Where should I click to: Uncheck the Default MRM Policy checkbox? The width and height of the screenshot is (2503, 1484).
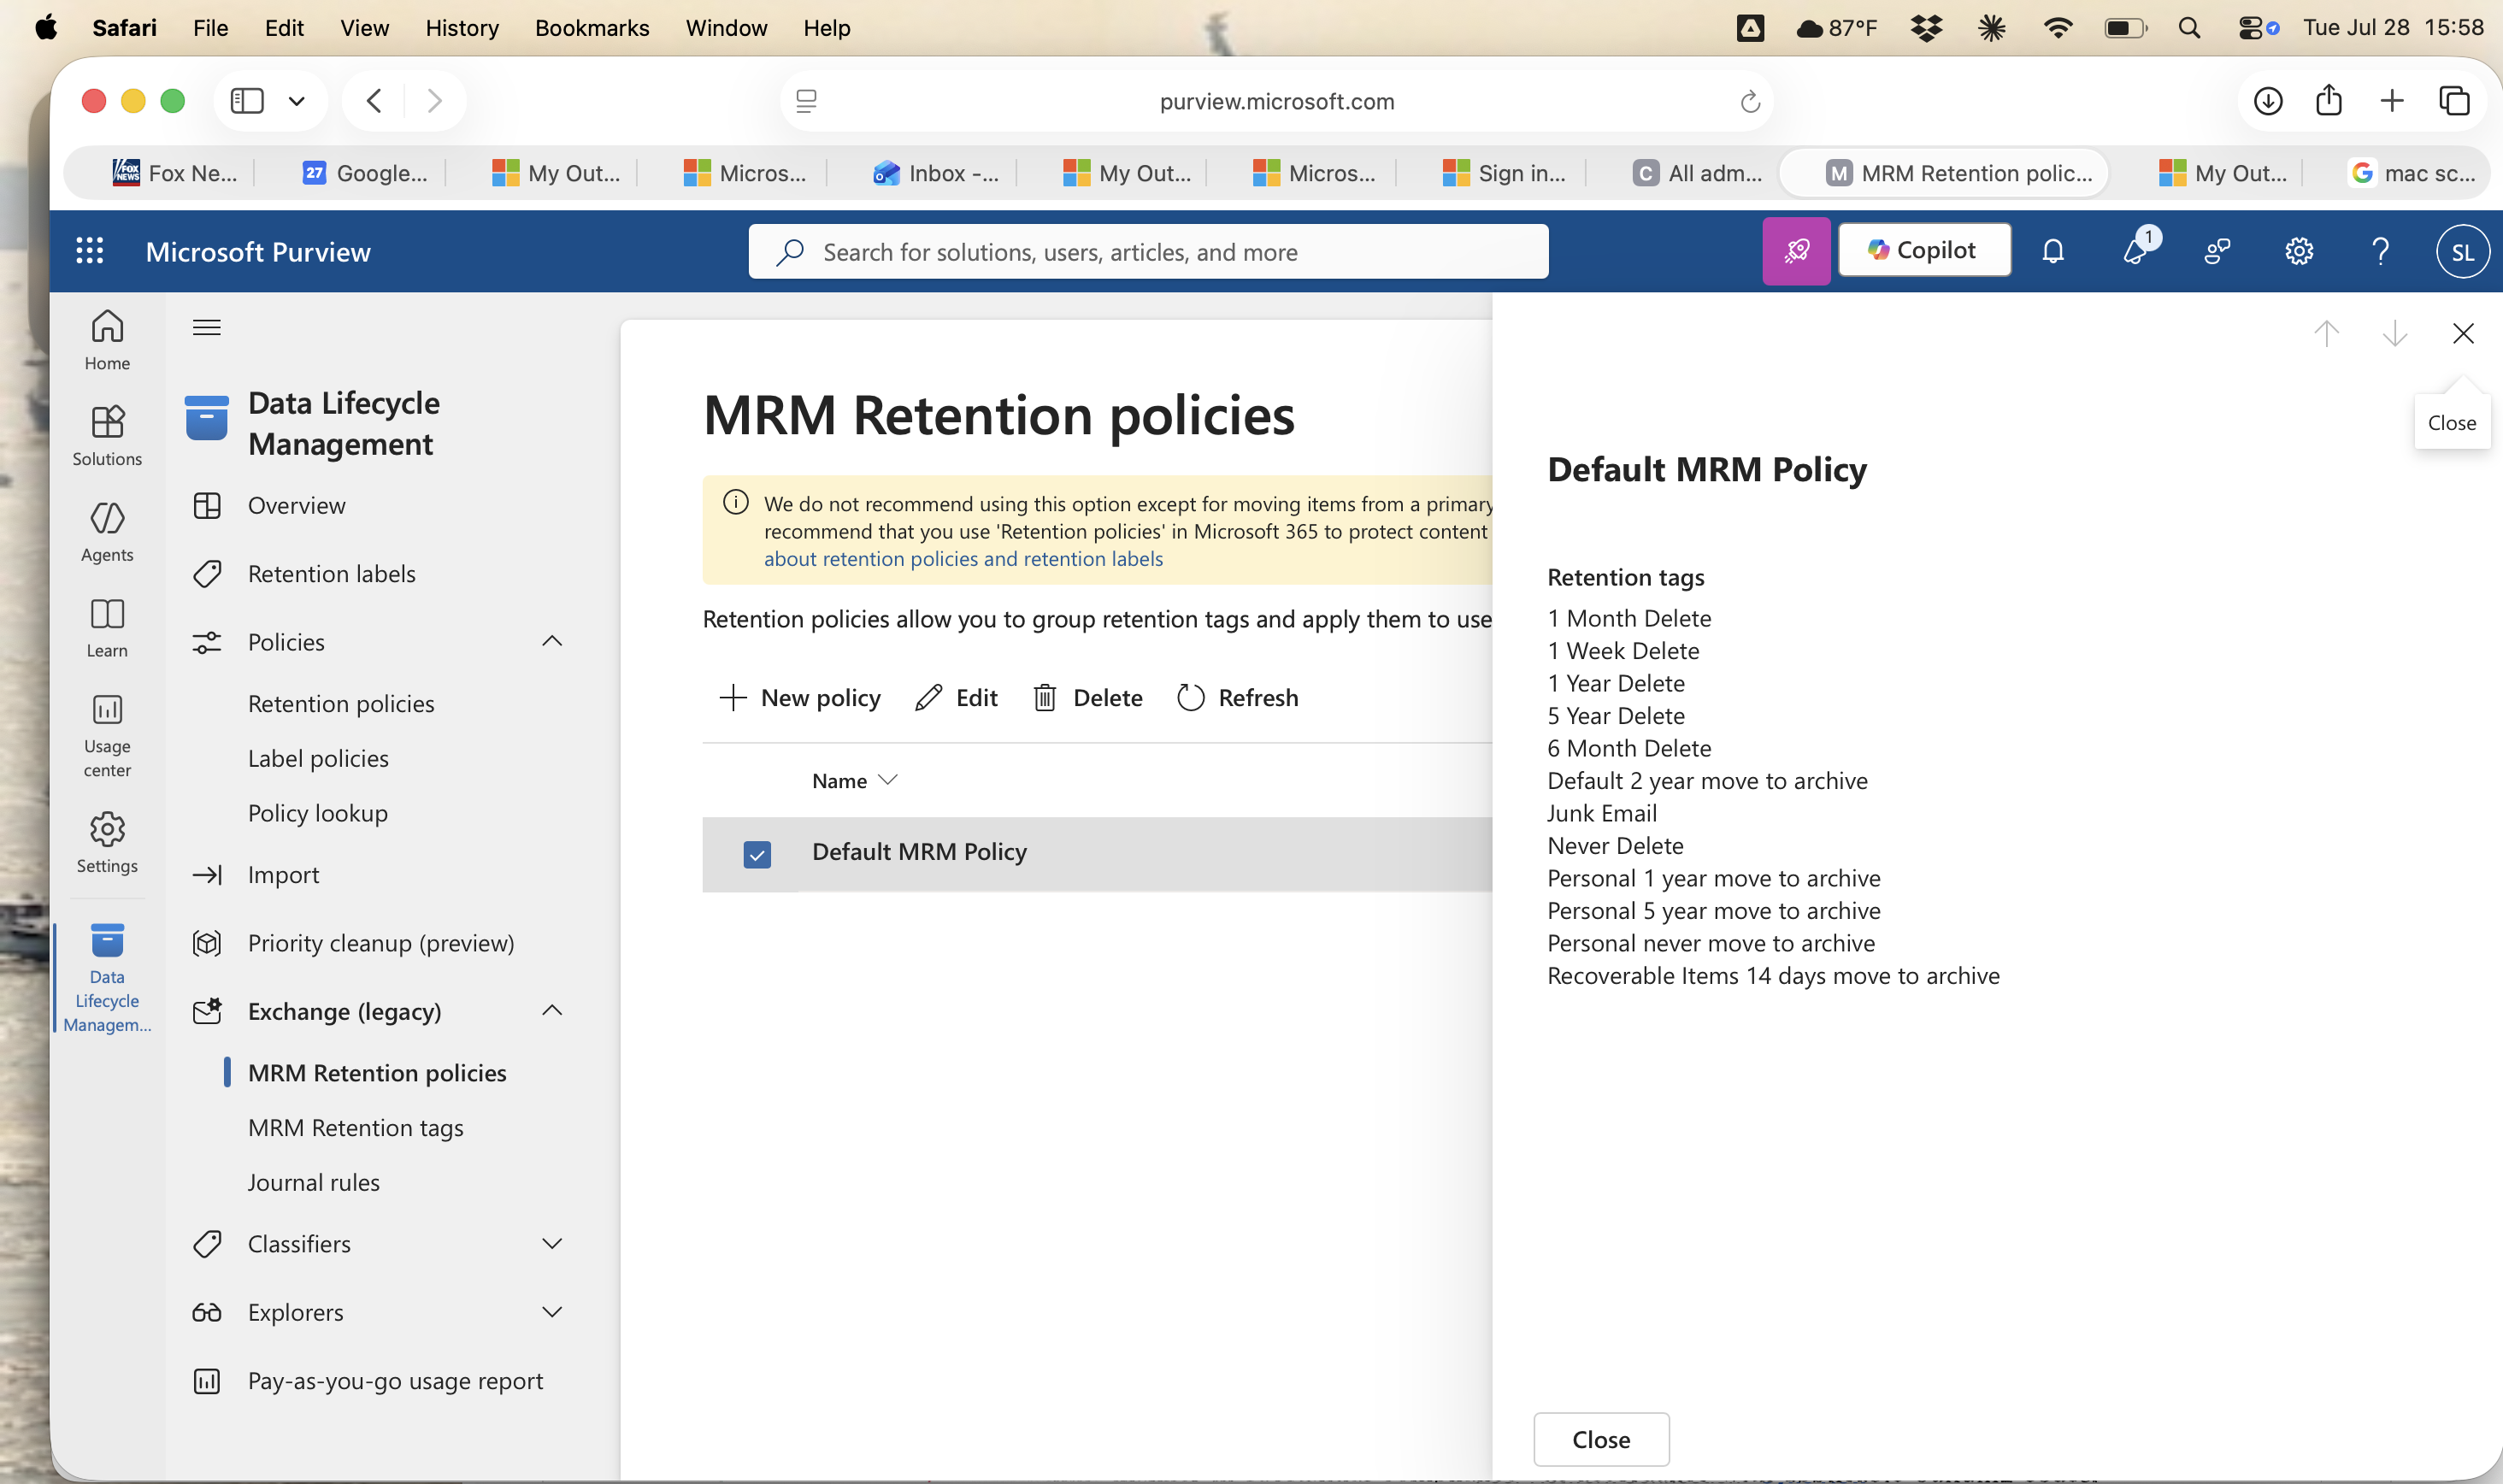tap(757, 854)
